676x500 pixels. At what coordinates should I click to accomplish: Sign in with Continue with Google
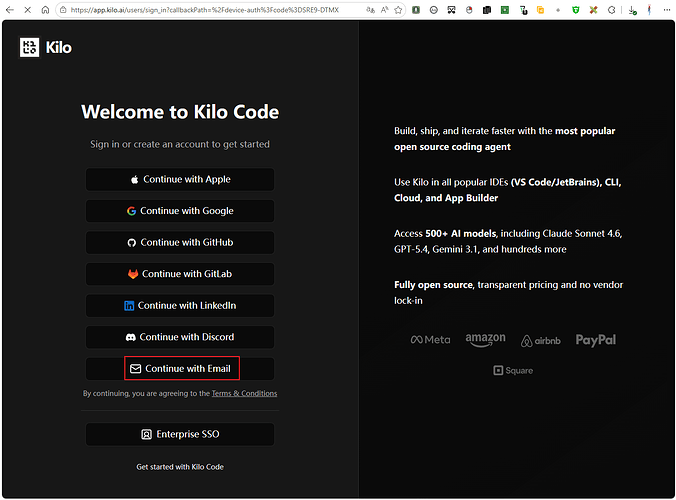coord(180,211)
